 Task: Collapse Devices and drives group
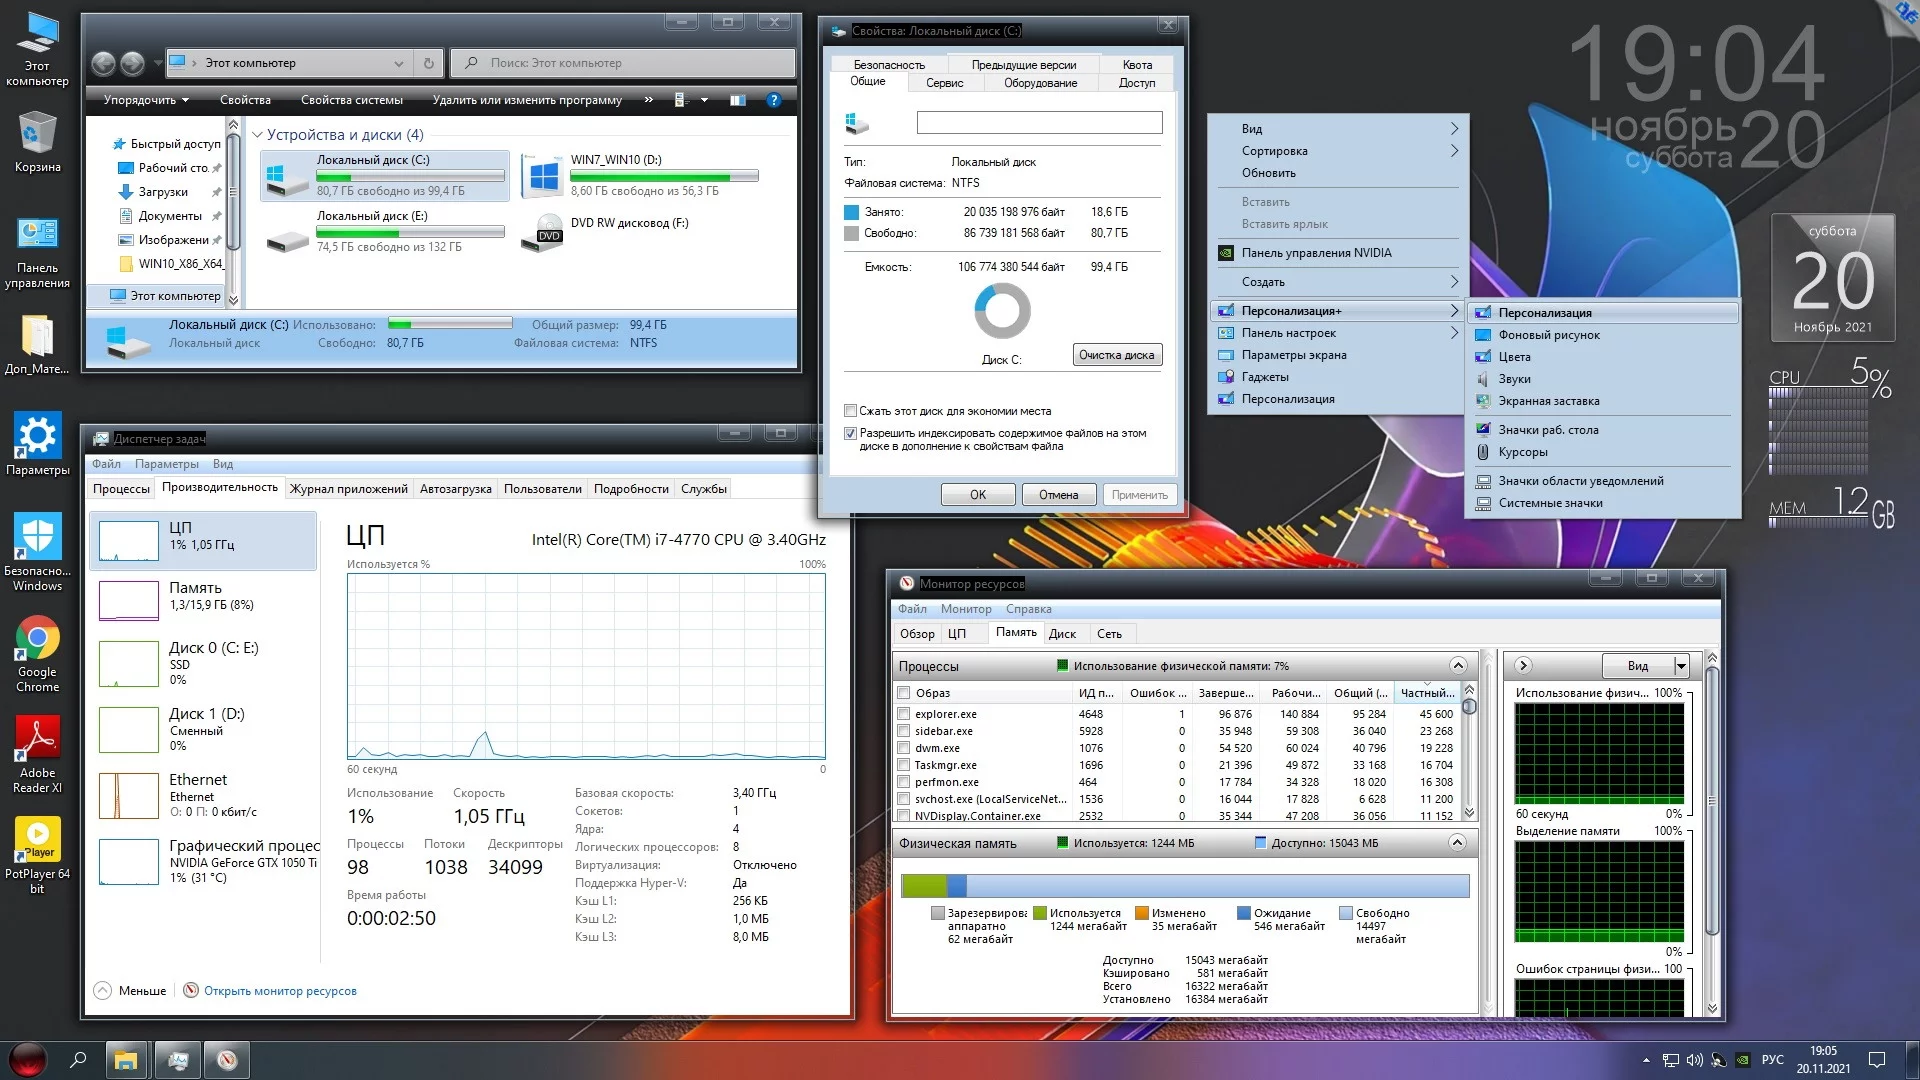coord(257,135)
